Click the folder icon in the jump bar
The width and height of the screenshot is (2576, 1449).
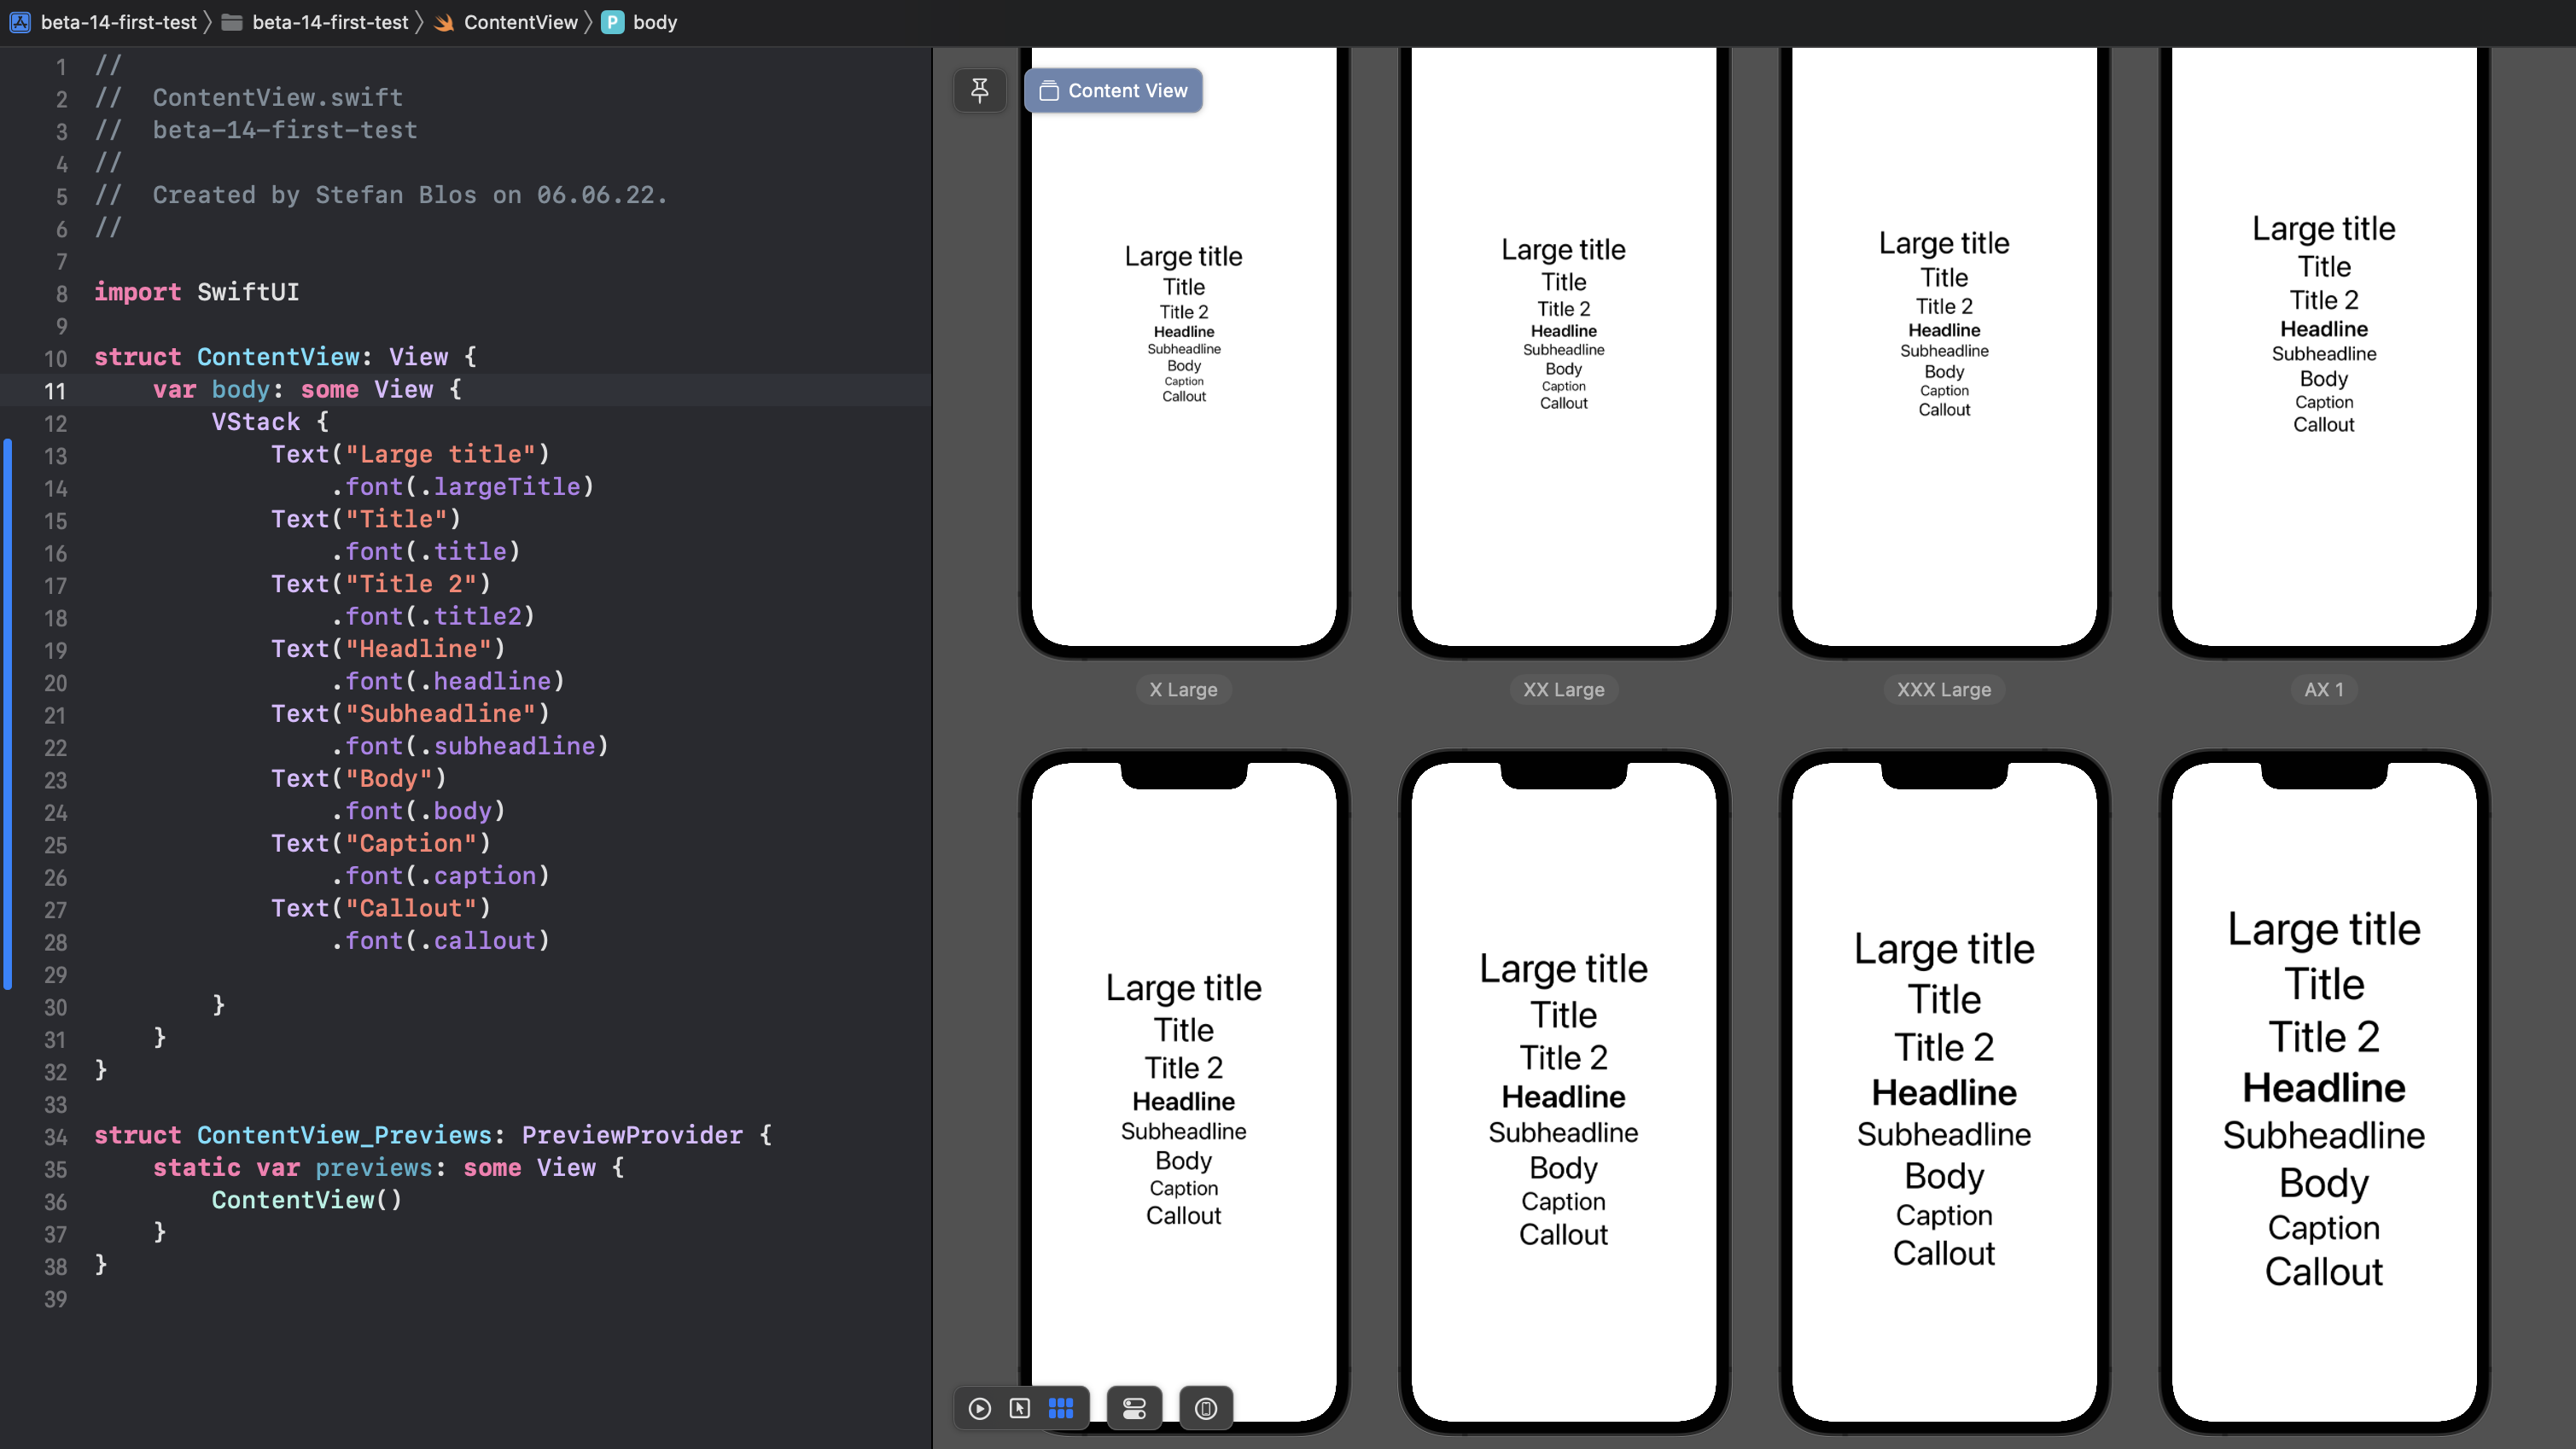[x=232, y=22]
